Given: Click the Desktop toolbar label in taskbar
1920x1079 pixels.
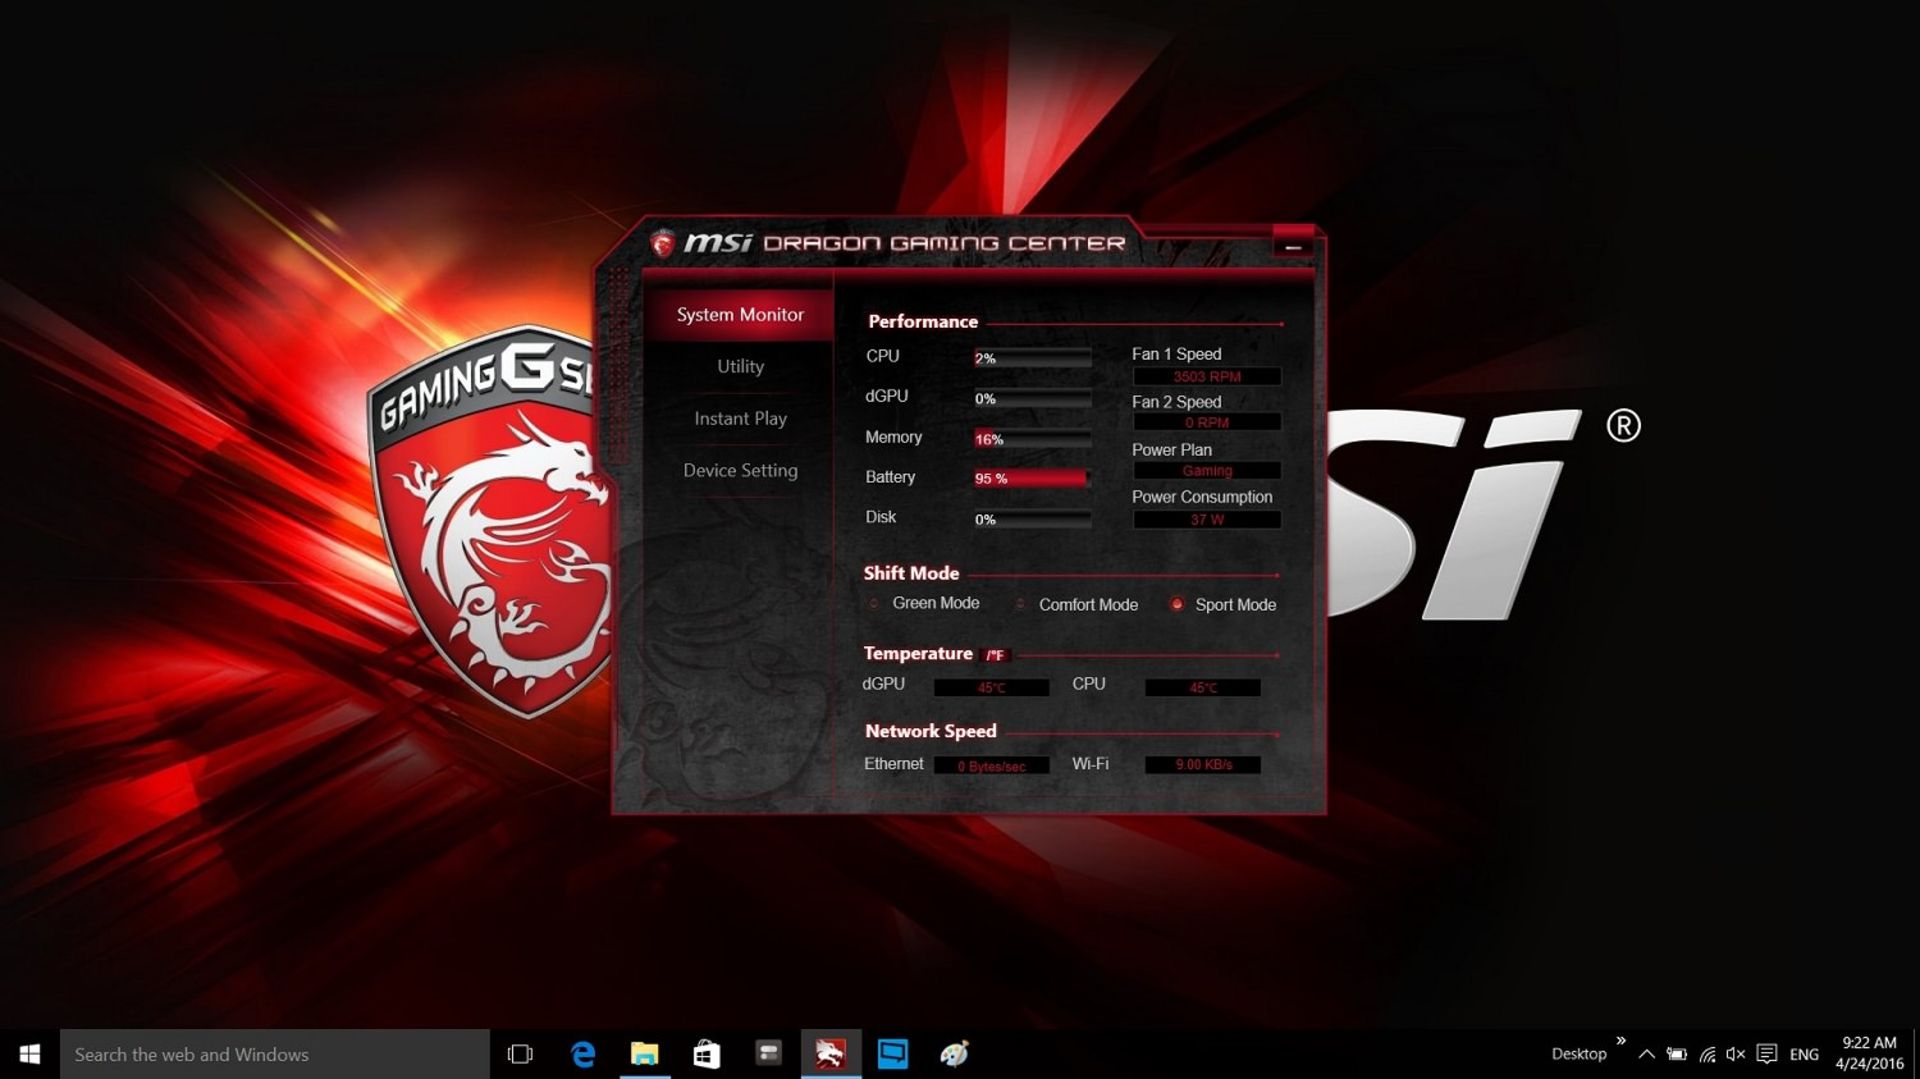Looking at the screenshot, I should point(1578,1054).
